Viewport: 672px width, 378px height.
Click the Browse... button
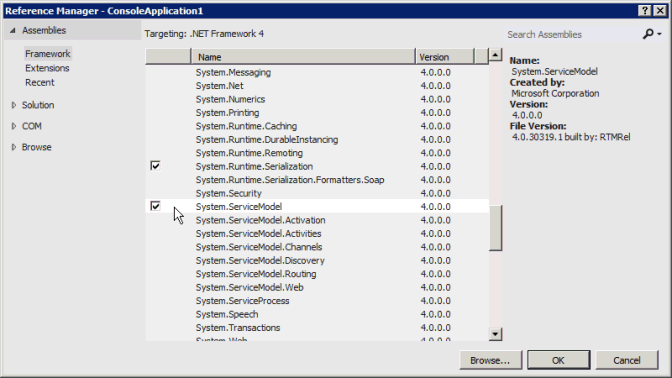(491, 360)
